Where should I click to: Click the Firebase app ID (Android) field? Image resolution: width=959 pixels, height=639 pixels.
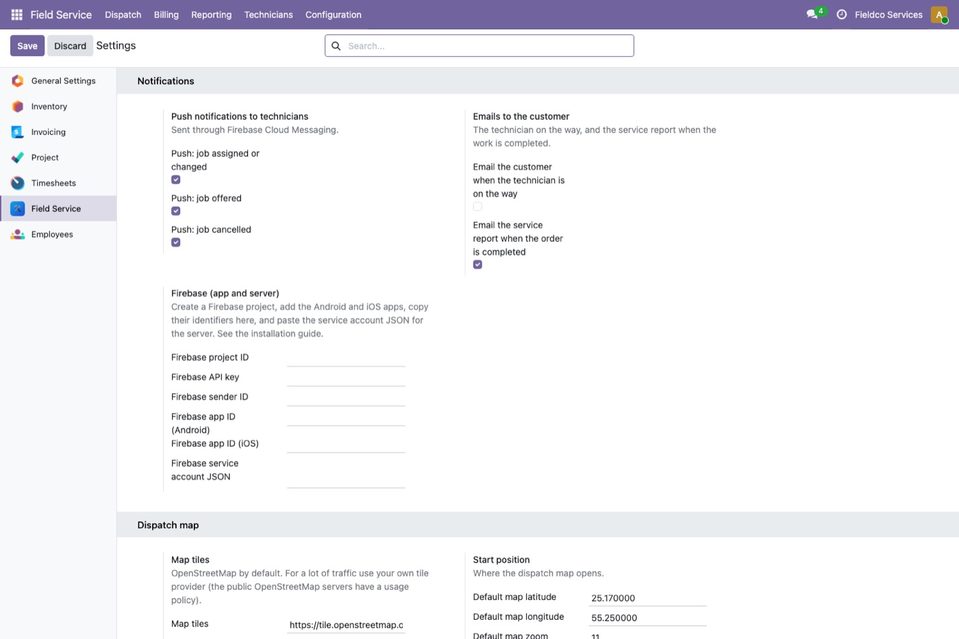click(346, 417)
